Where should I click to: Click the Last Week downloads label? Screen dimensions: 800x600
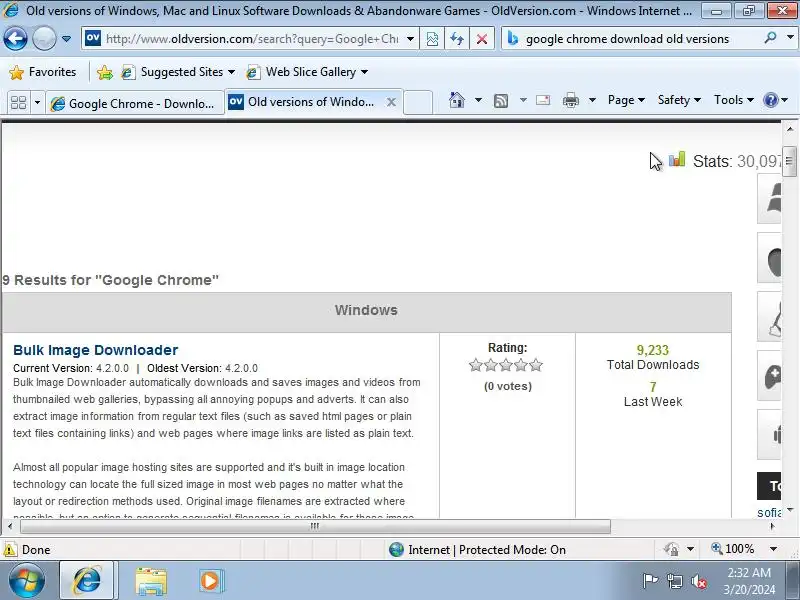pyautogui.click(x=653, y=402)
